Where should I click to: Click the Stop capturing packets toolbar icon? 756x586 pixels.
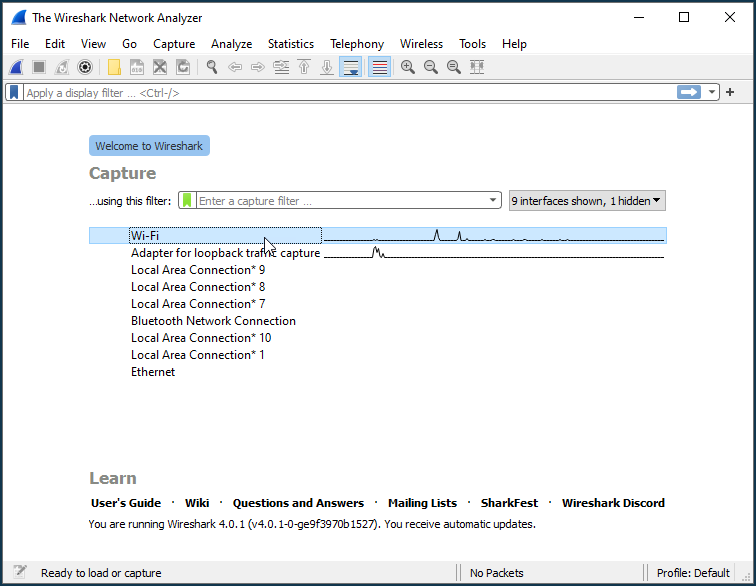pos(39,67)
